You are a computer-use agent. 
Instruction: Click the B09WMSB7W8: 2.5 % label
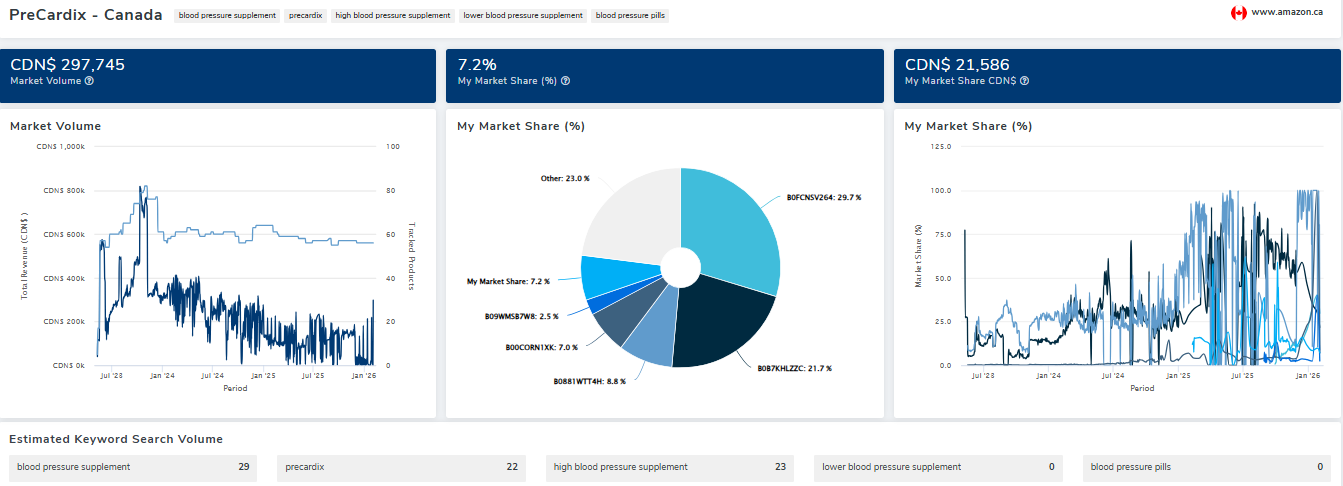coord(521,316)
